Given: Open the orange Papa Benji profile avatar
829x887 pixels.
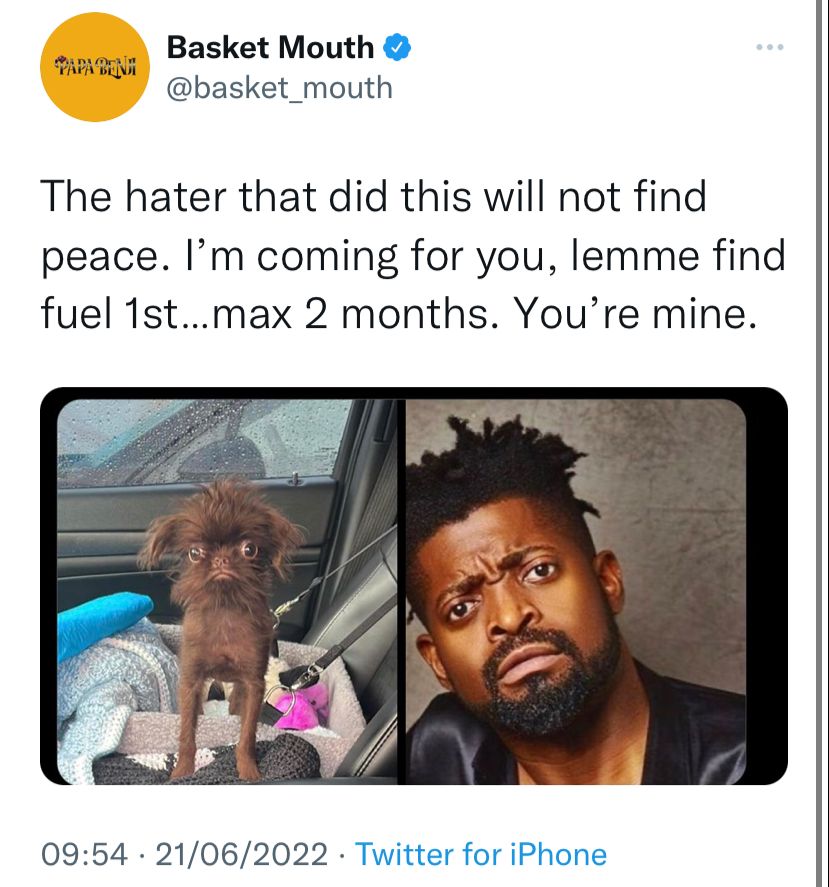Looking at the screenshot, I should 95,67.
